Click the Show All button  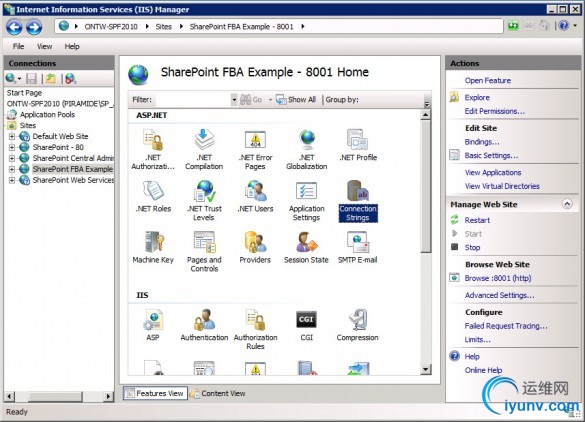(x=296, y=100)
